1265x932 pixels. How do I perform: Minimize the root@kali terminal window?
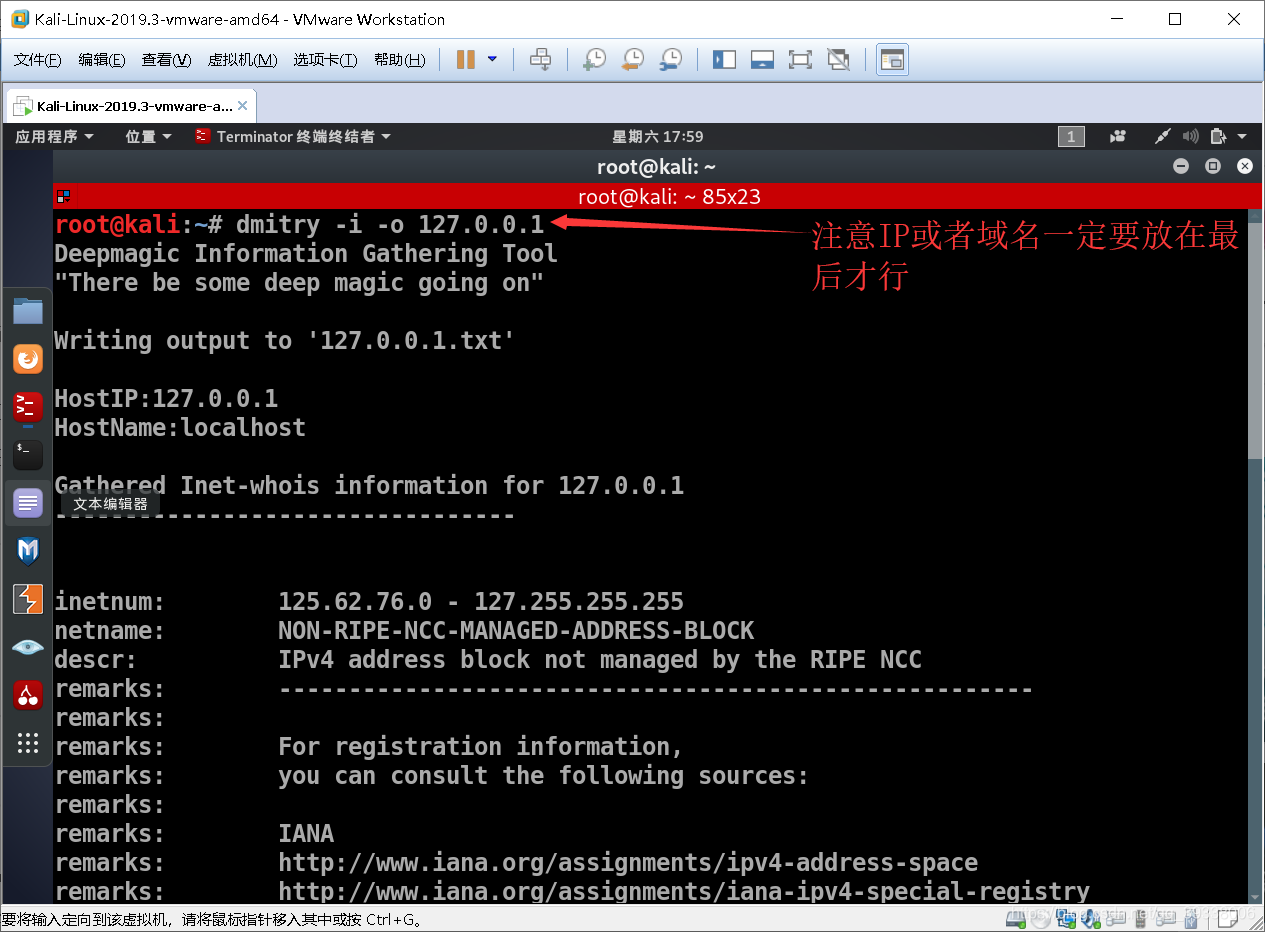click(1181, 167)
